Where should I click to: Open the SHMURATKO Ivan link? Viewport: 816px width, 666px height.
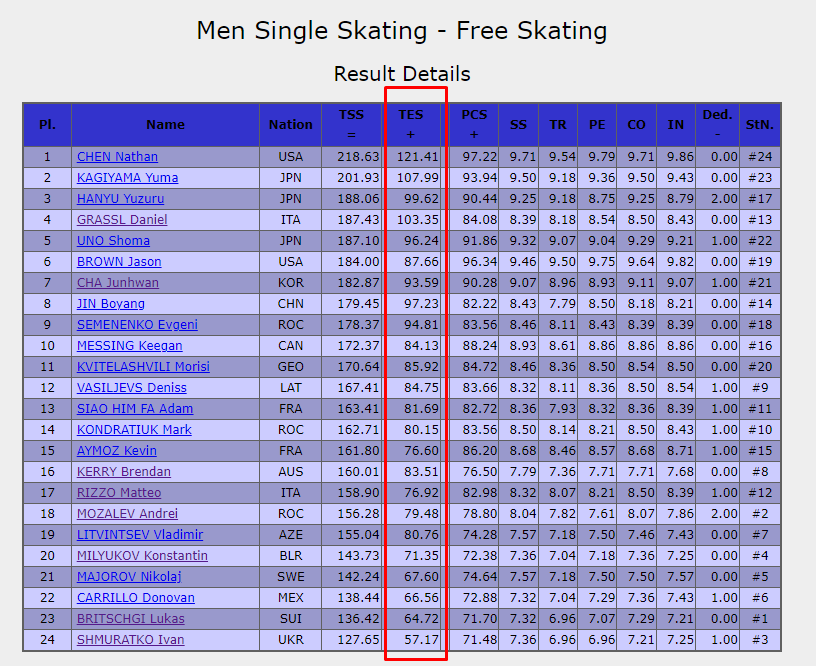[x=131, y=639]
